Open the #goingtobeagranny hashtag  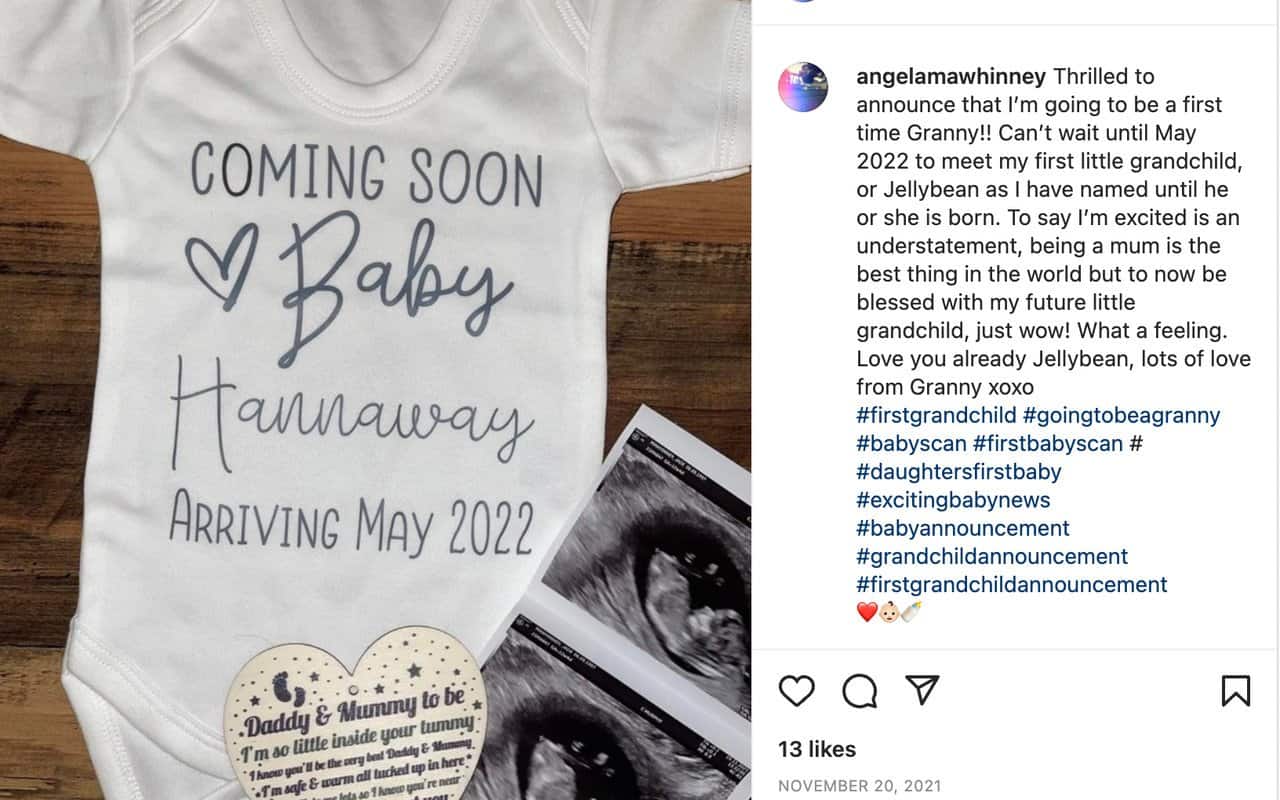point(1122,415)
